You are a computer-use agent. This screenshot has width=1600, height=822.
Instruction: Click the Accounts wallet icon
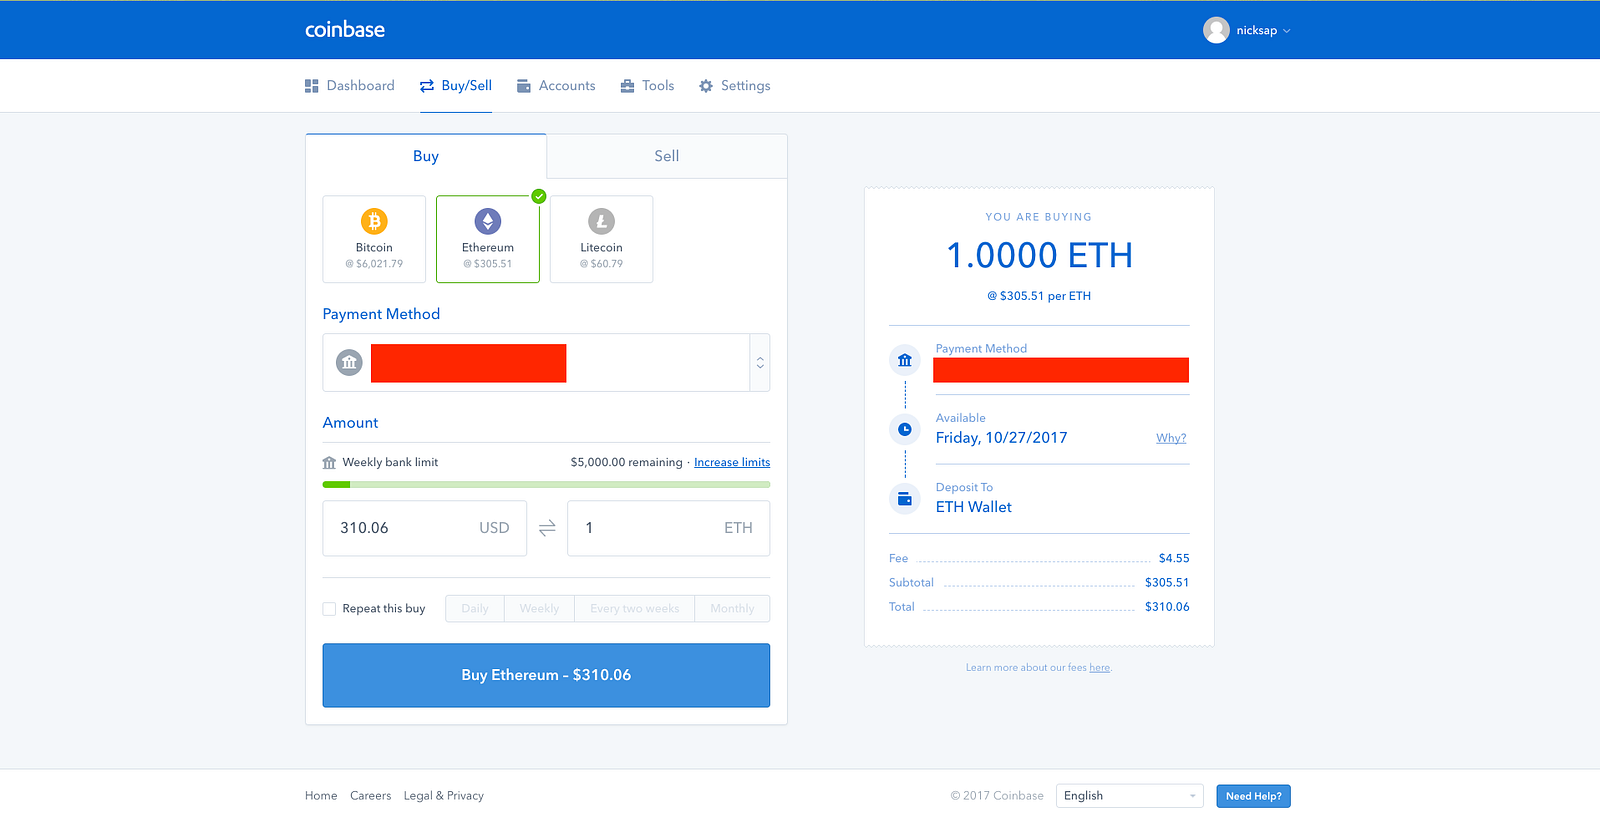pyautogui.click(x=524, y=86)
